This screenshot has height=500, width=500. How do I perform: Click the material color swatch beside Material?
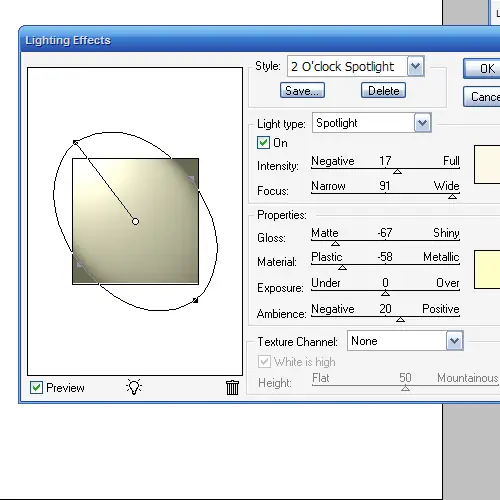(487, 269)
